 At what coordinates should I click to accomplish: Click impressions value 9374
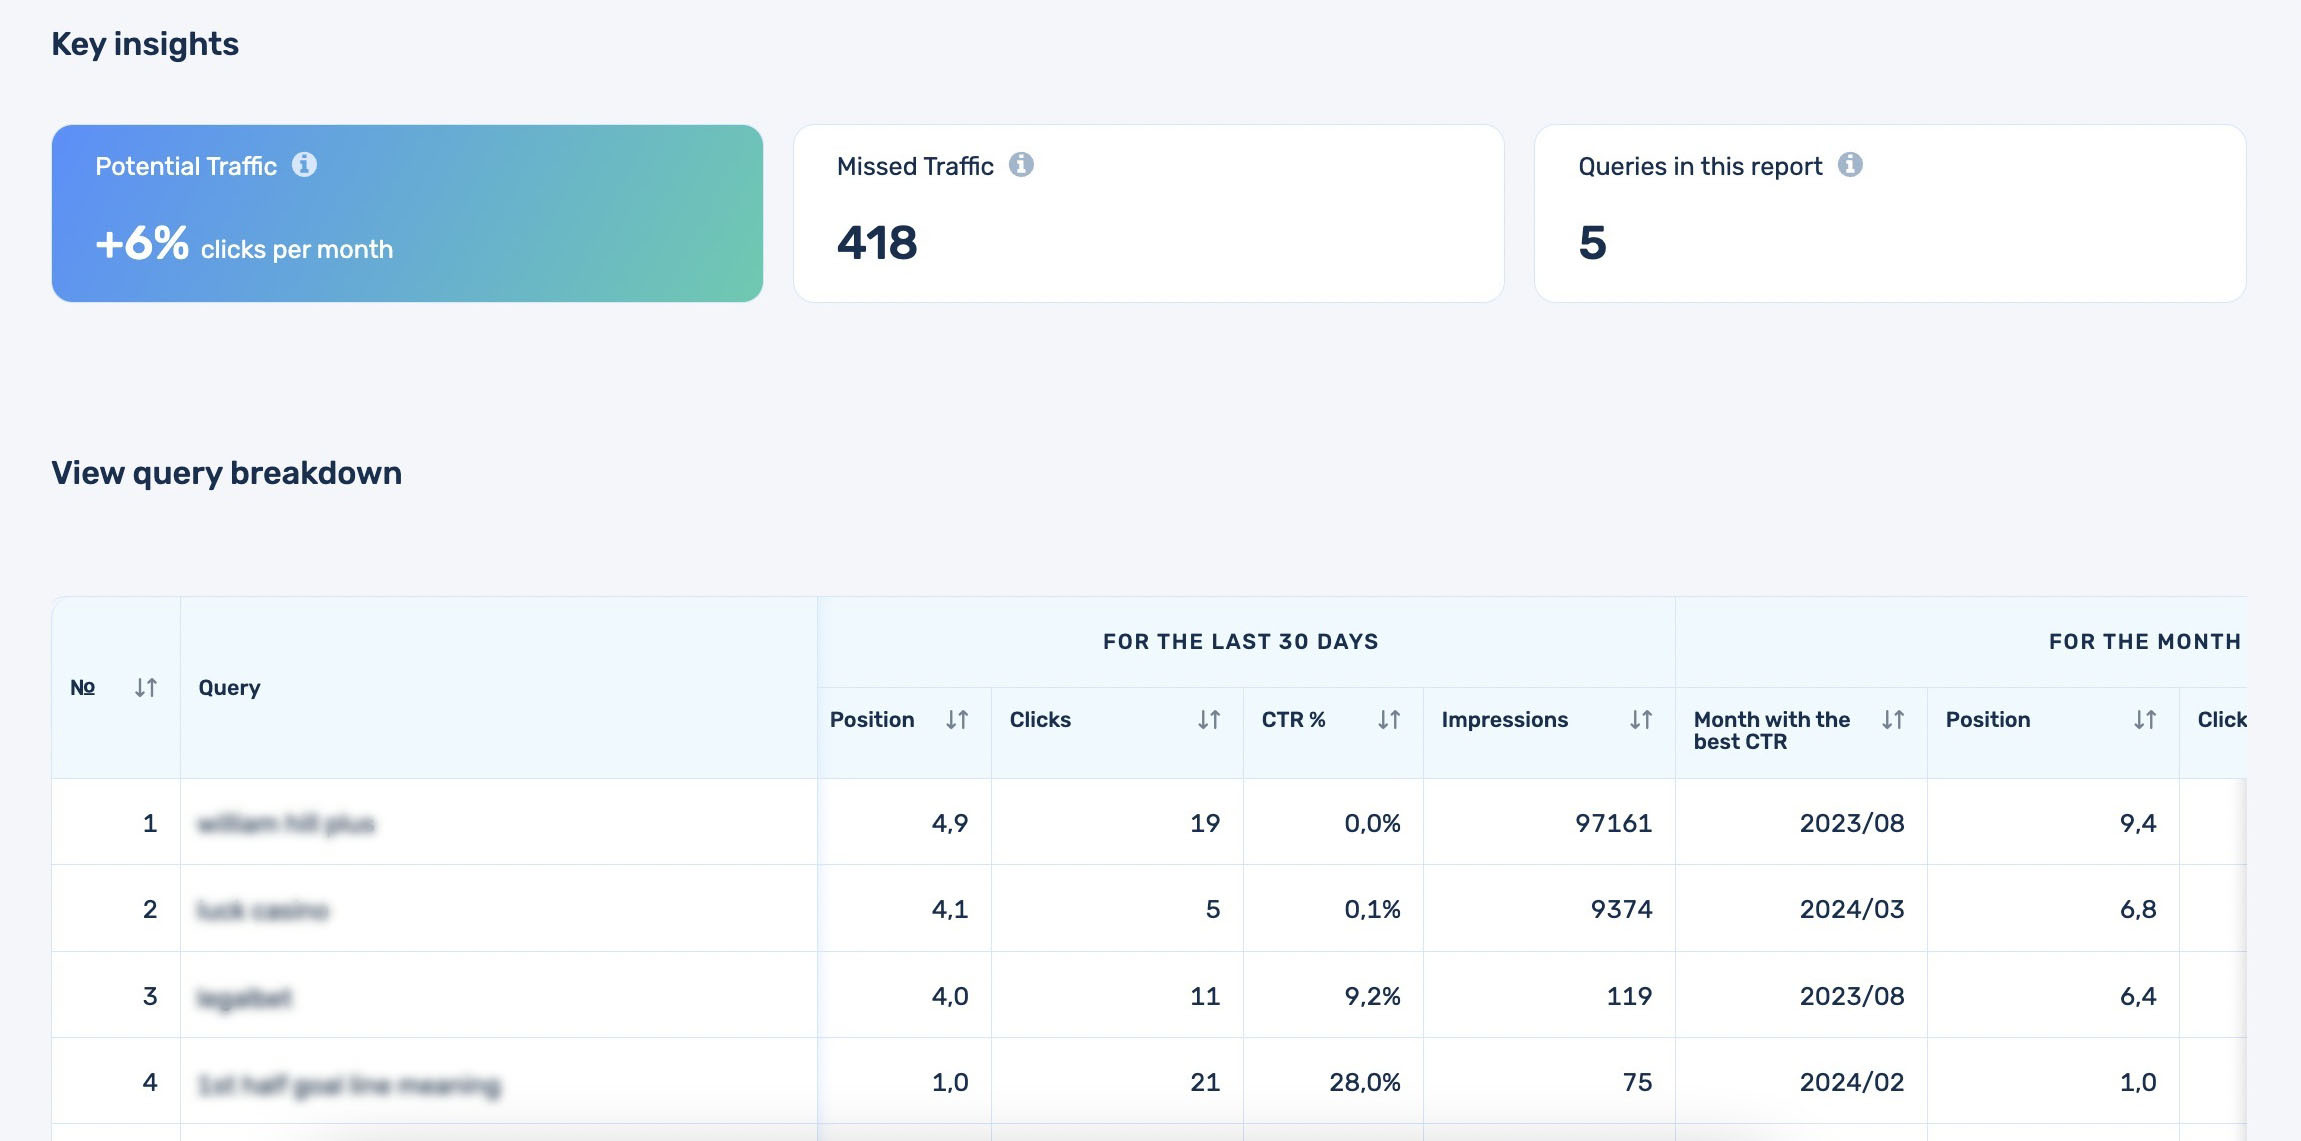(1621, 909)
